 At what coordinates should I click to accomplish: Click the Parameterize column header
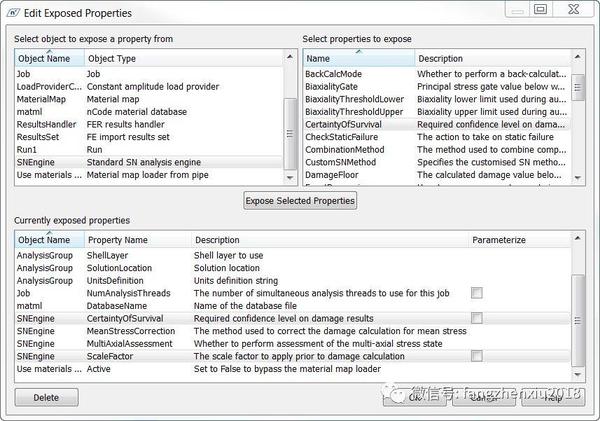[x=518, y=240]
